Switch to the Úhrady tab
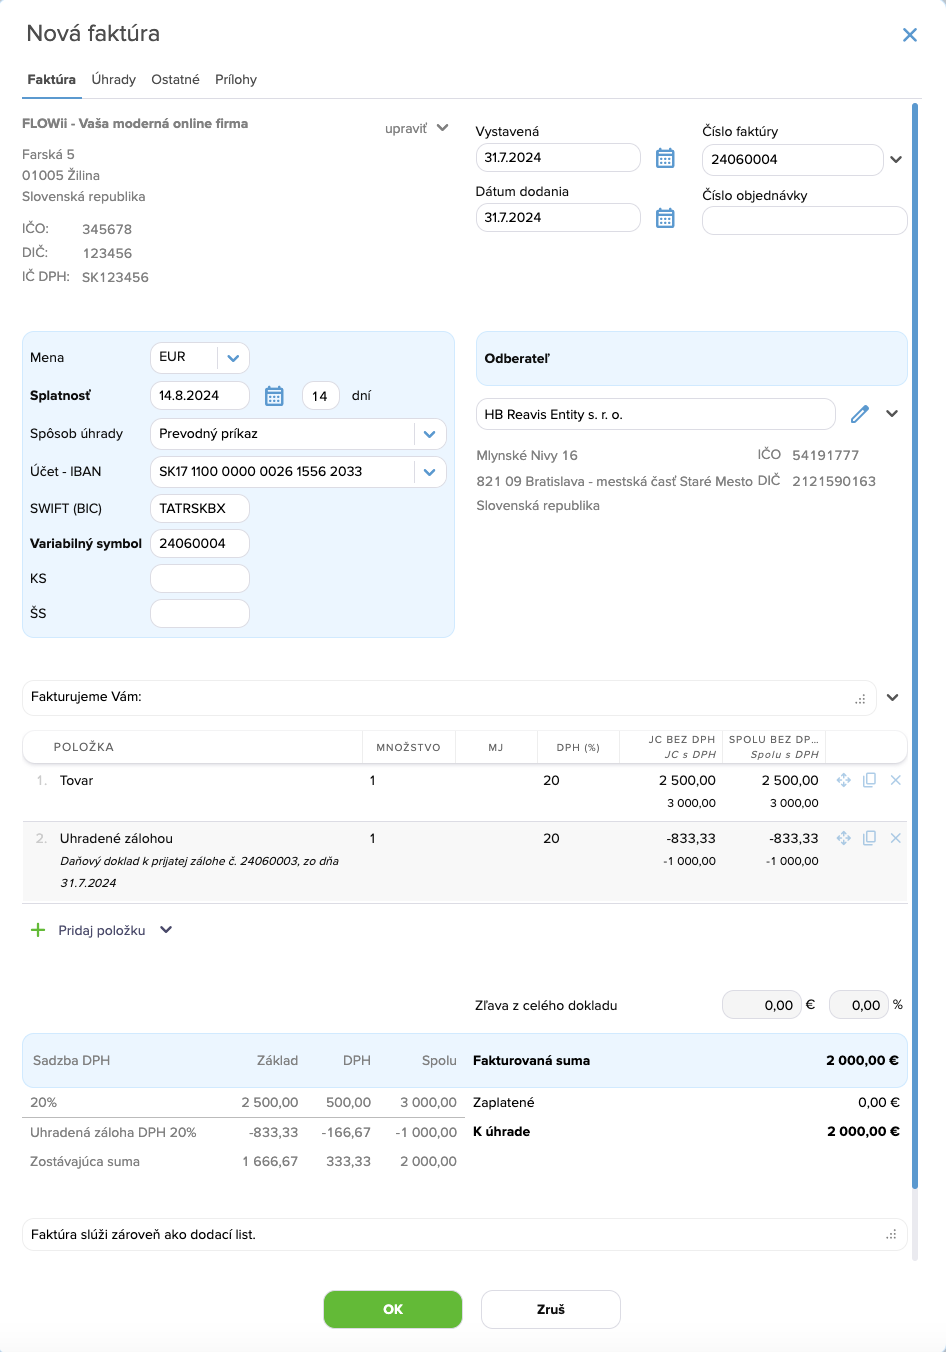 pyautogui.click(x=113, y=80)
